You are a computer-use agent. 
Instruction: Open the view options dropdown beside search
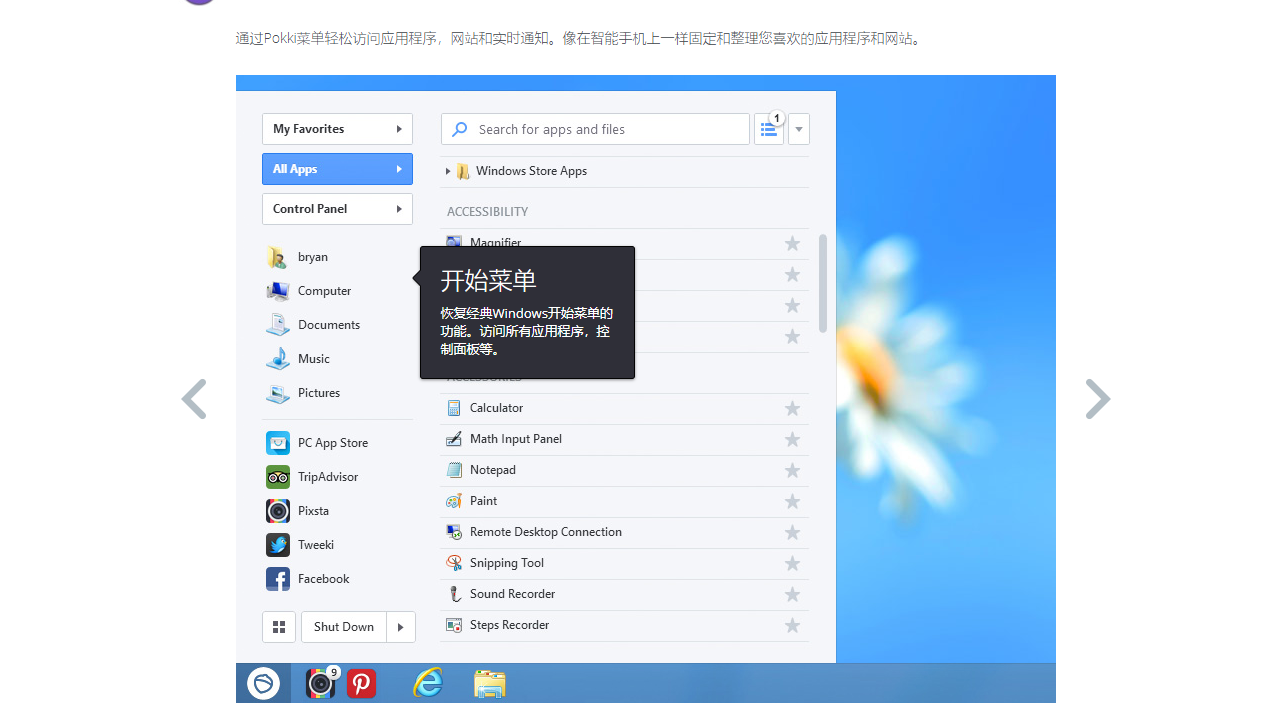click(798, 129)
